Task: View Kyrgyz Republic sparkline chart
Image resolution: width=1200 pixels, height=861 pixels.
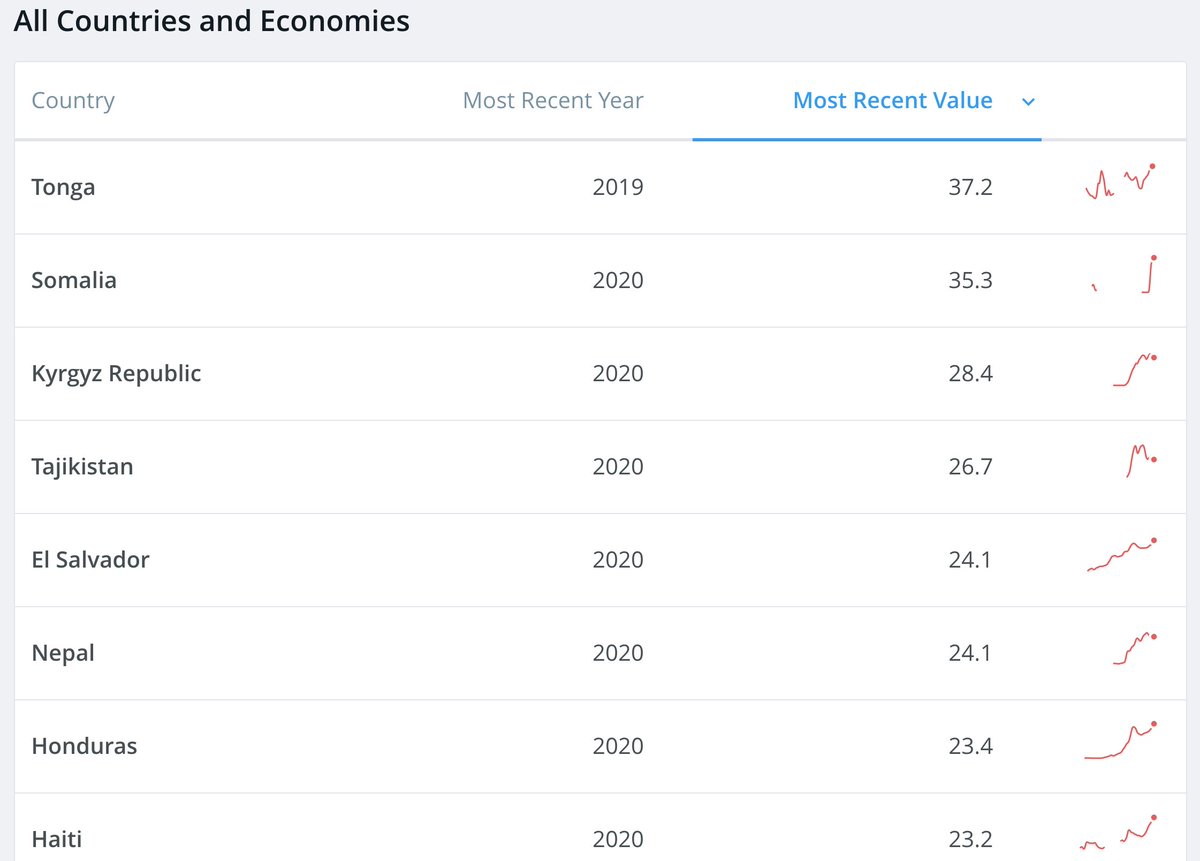Action: [x=1135, y=370]
